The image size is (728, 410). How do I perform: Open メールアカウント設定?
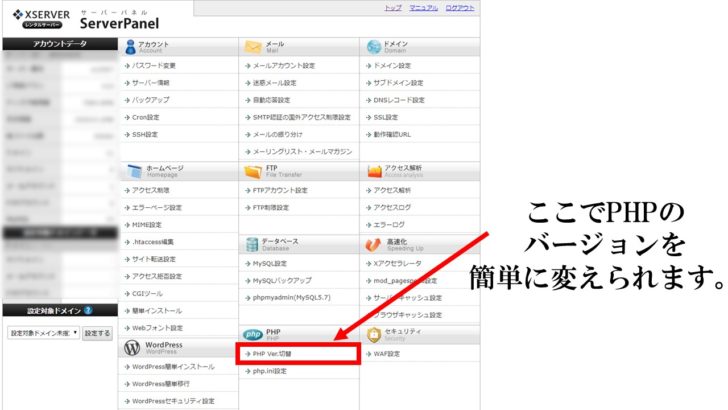[x=284, y=66]
